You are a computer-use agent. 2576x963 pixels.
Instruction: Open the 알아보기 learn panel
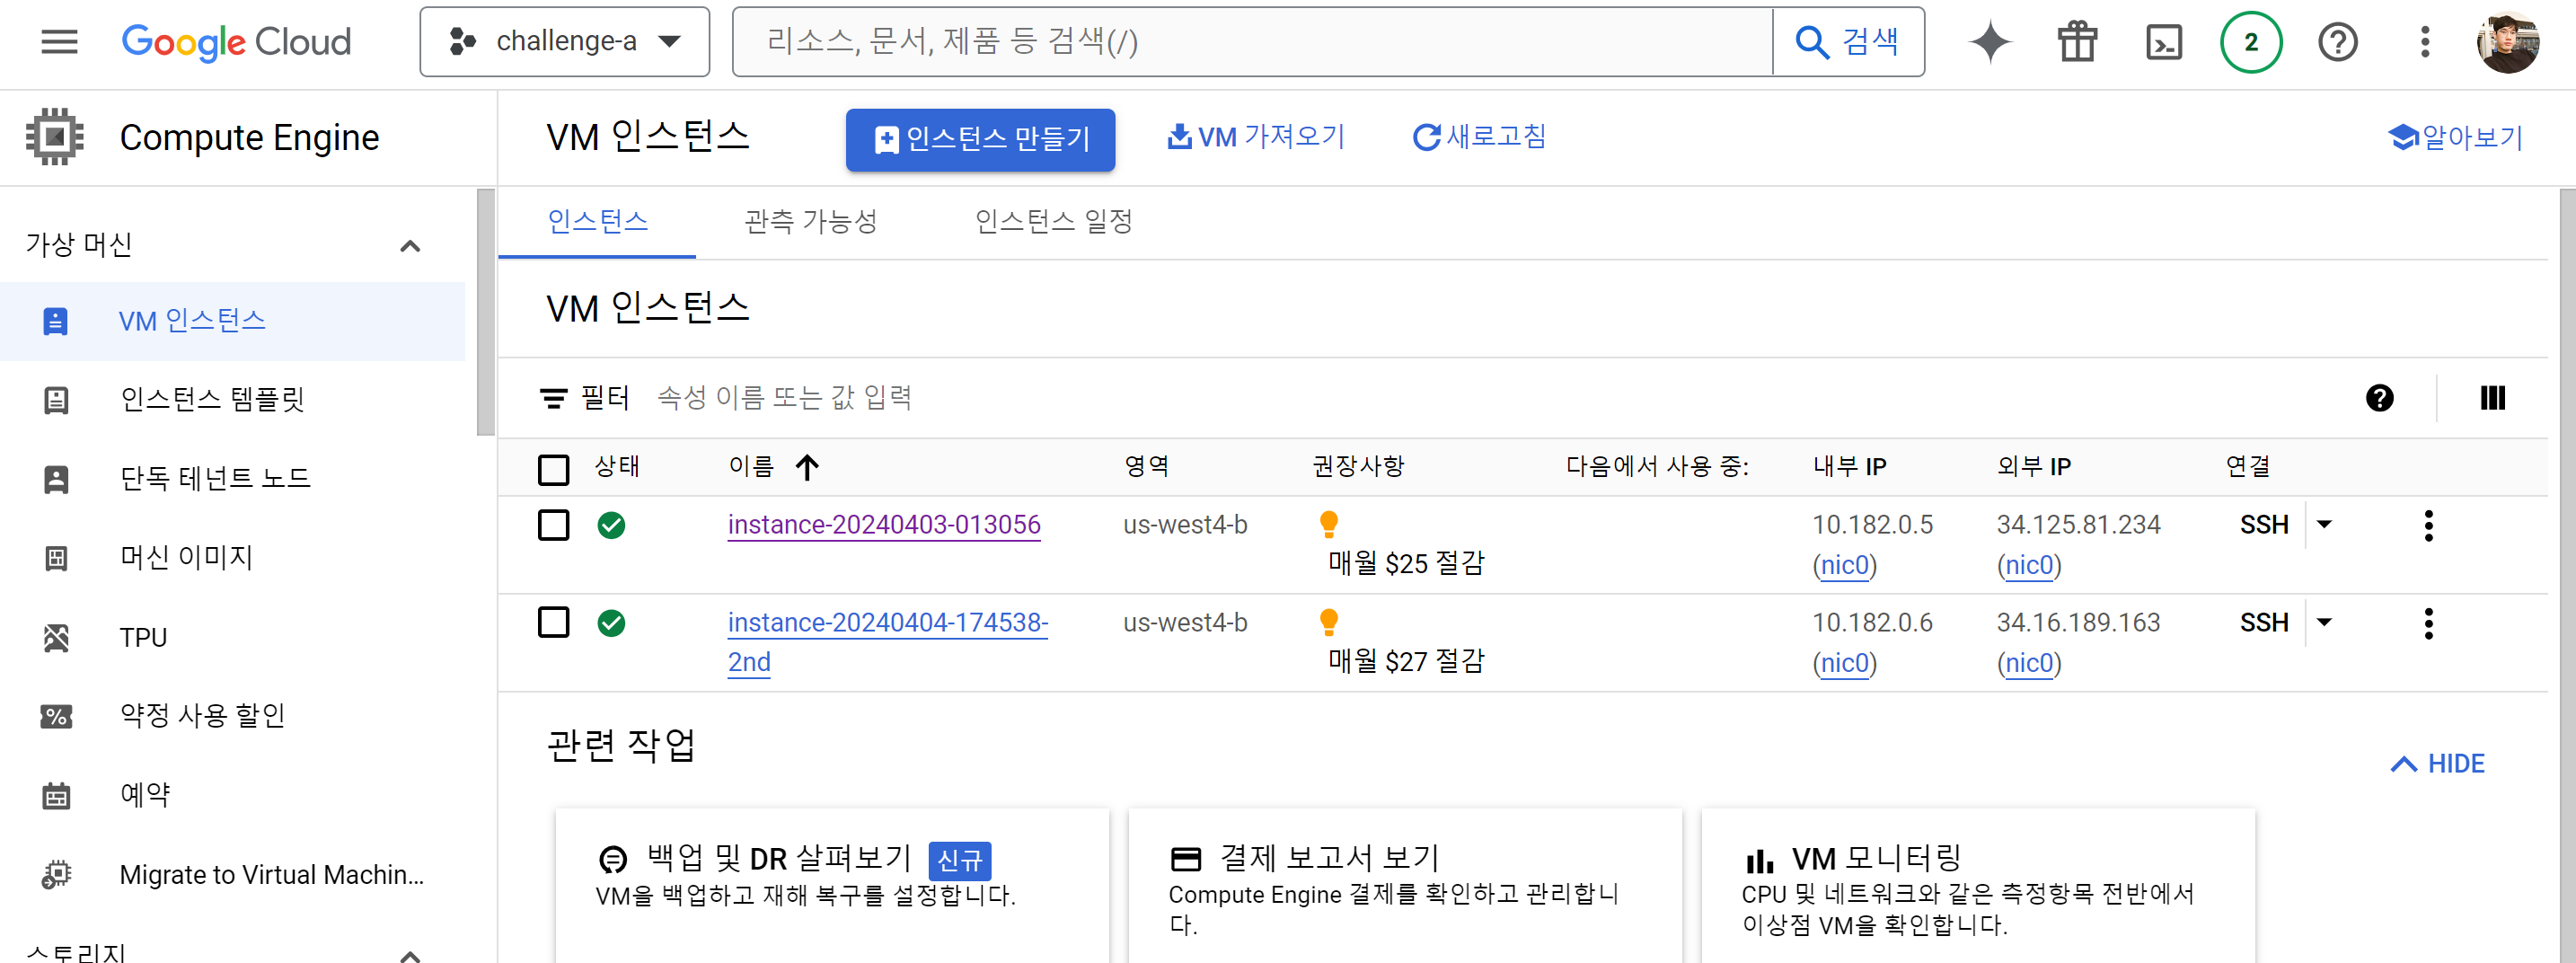point(2455,137)
